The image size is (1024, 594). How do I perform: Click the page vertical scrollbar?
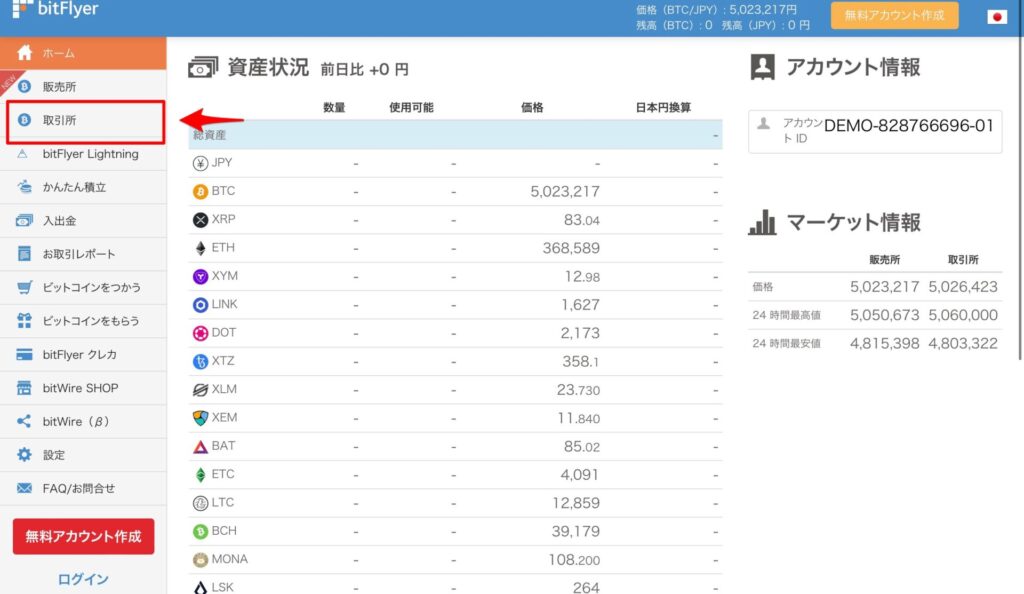[1020, 196]
